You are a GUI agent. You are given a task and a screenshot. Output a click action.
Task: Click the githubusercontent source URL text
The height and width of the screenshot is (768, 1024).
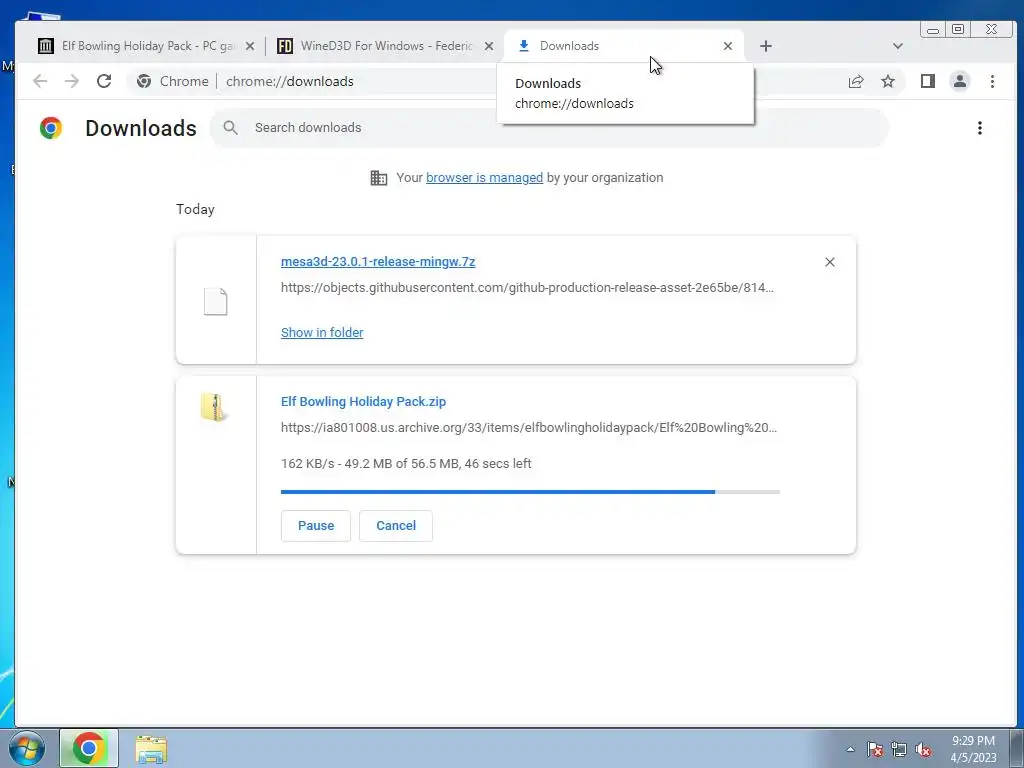(528, 287)
